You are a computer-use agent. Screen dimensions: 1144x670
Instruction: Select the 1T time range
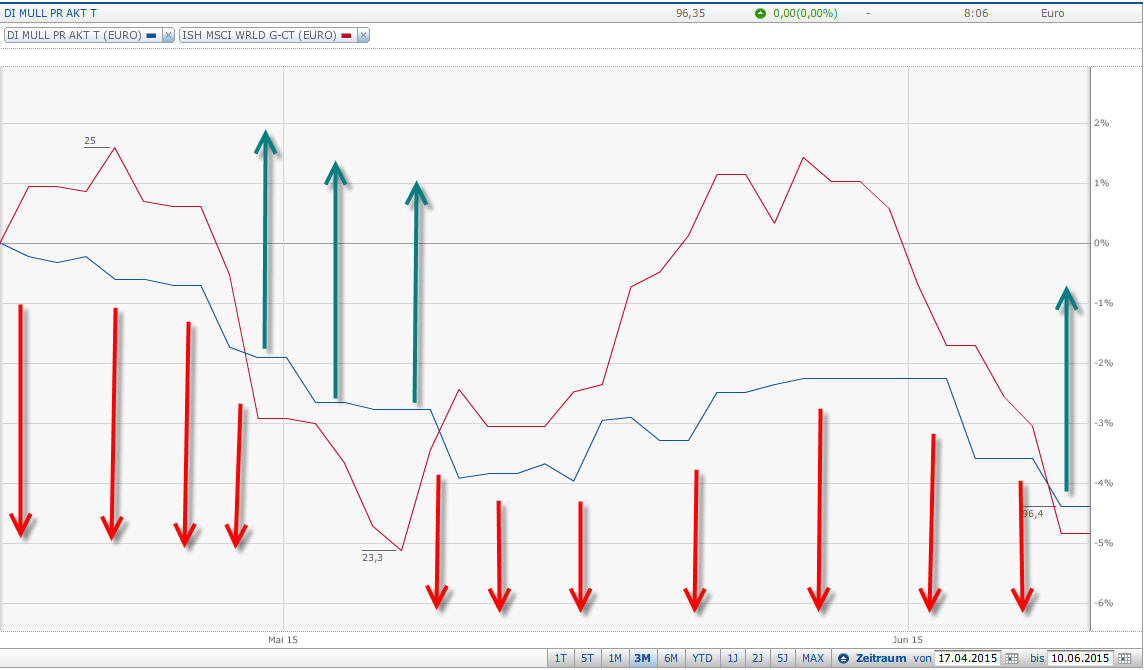pyautogui.click(x=560, y=658)
